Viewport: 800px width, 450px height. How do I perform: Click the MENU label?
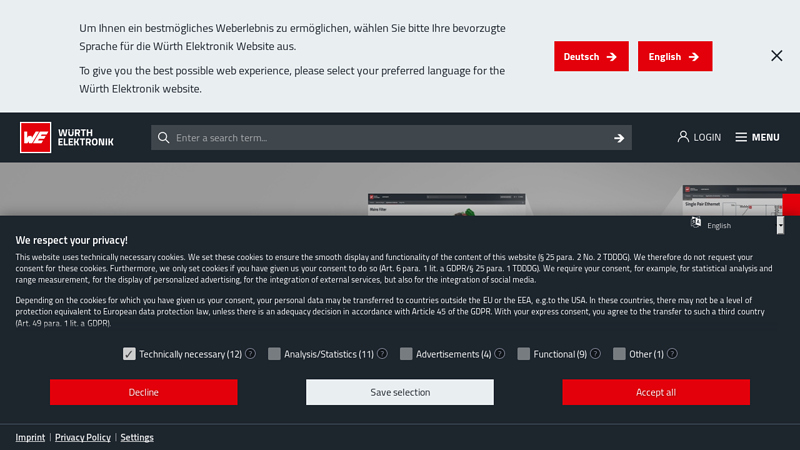pos(765,137)
